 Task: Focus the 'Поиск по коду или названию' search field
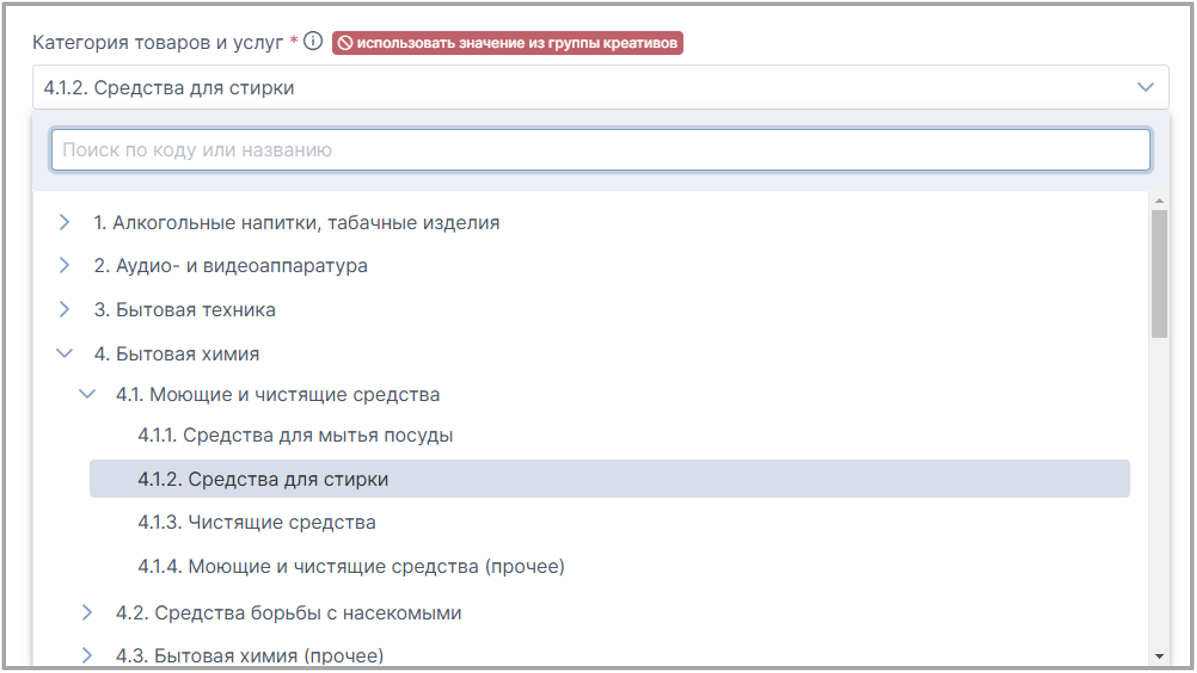click(x=600, y=150)
